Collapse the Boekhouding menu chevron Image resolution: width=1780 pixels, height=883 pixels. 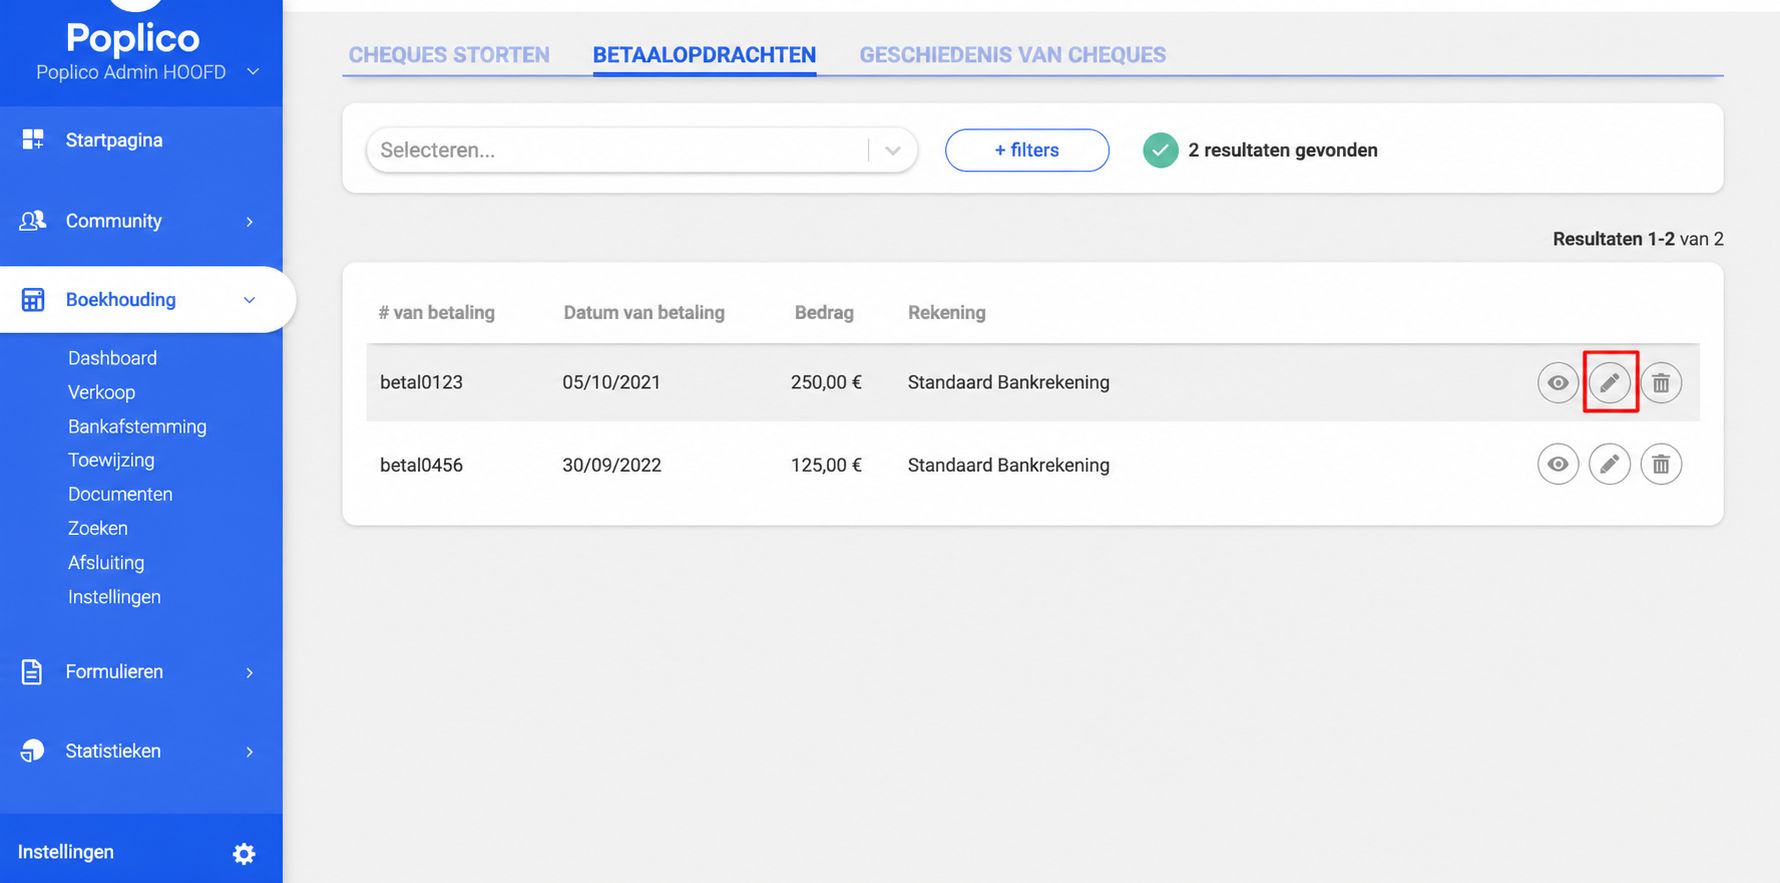pos(250,300)
